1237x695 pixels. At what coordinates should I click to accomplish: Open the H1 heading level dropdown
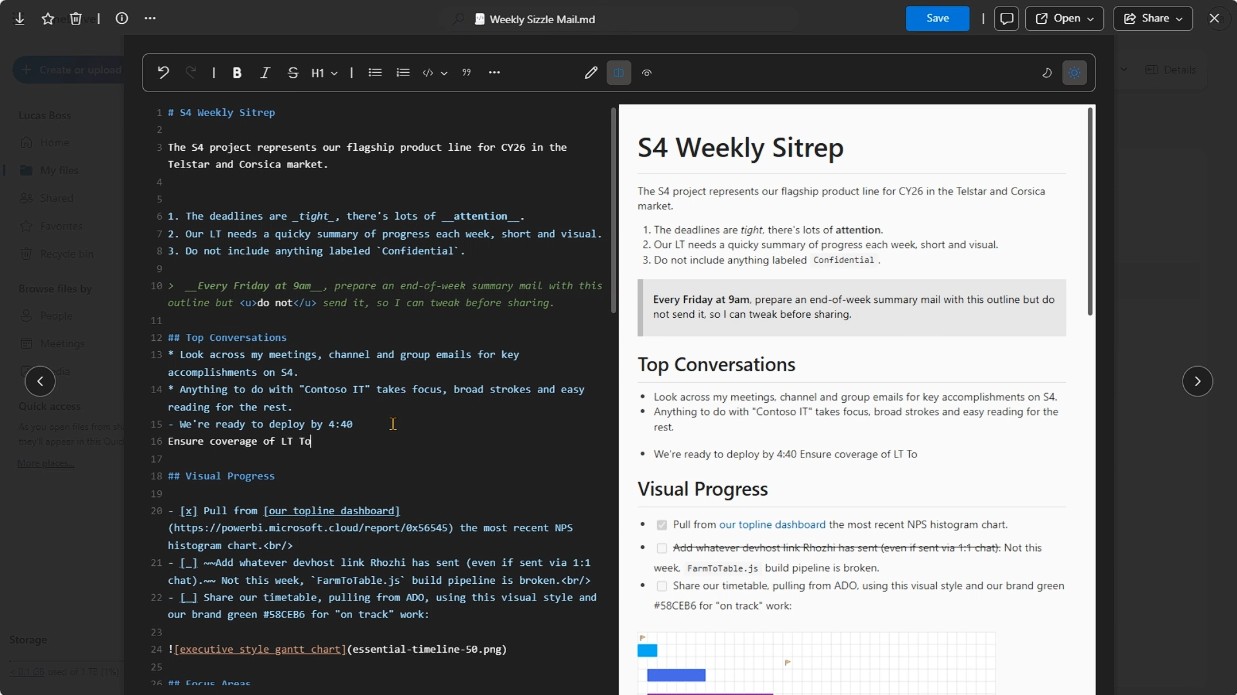coord(324,72)
